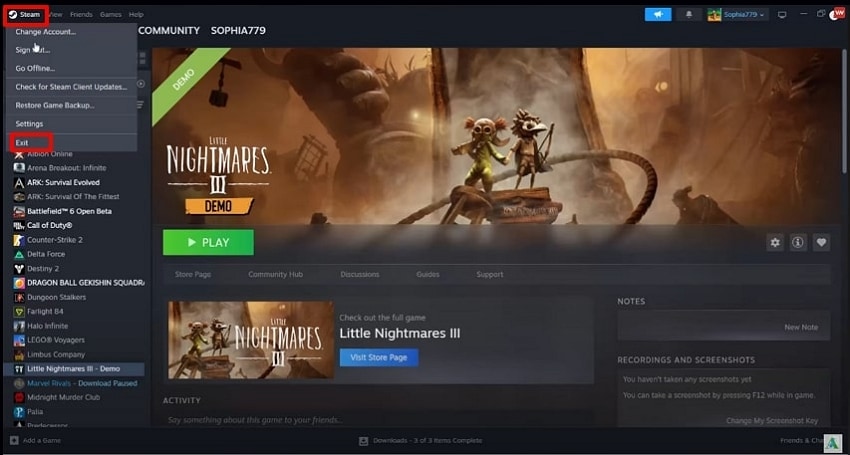Go to Community Hub tab
The image size is (850, 455).
275,274
